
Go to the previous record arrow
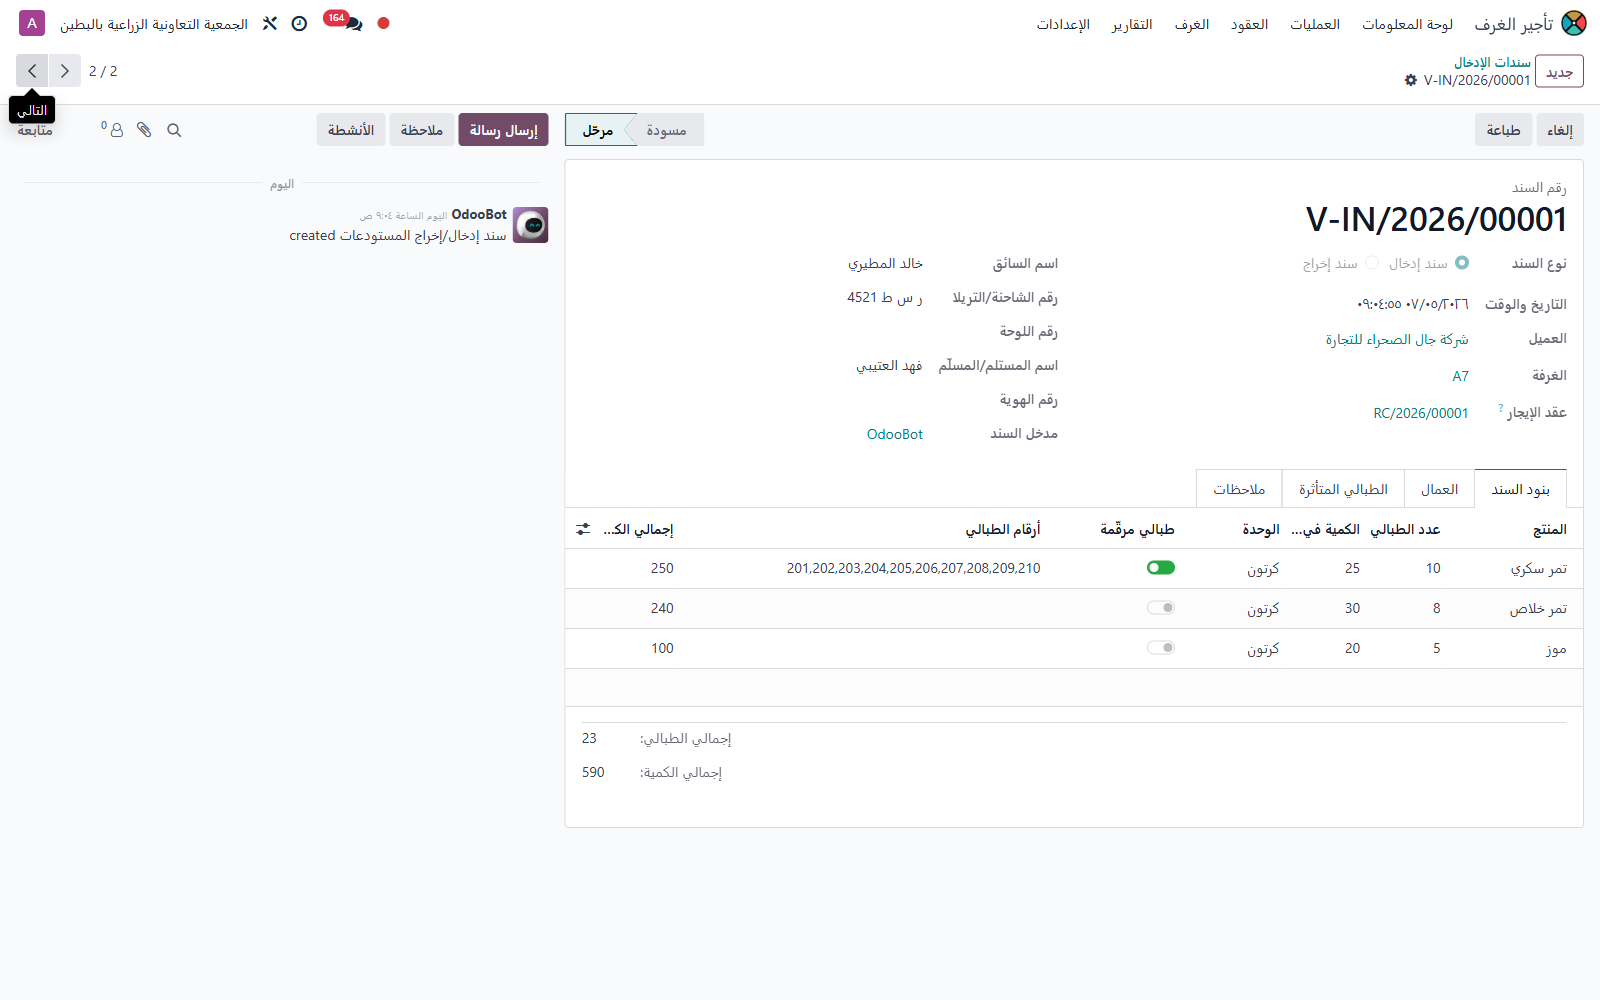(x=64, y=71)
